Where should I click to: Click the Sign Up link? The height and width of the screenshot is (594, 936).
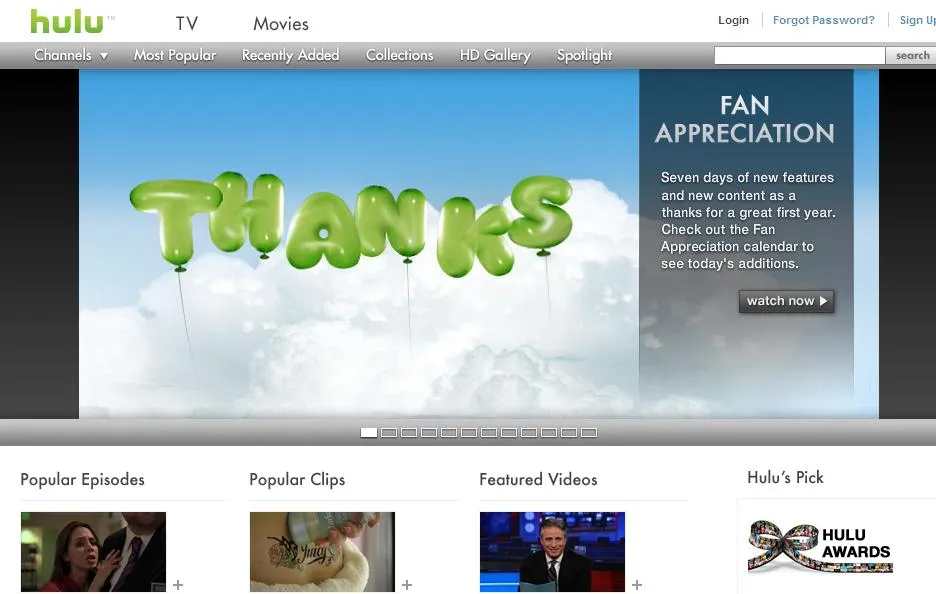click(917, 20)
